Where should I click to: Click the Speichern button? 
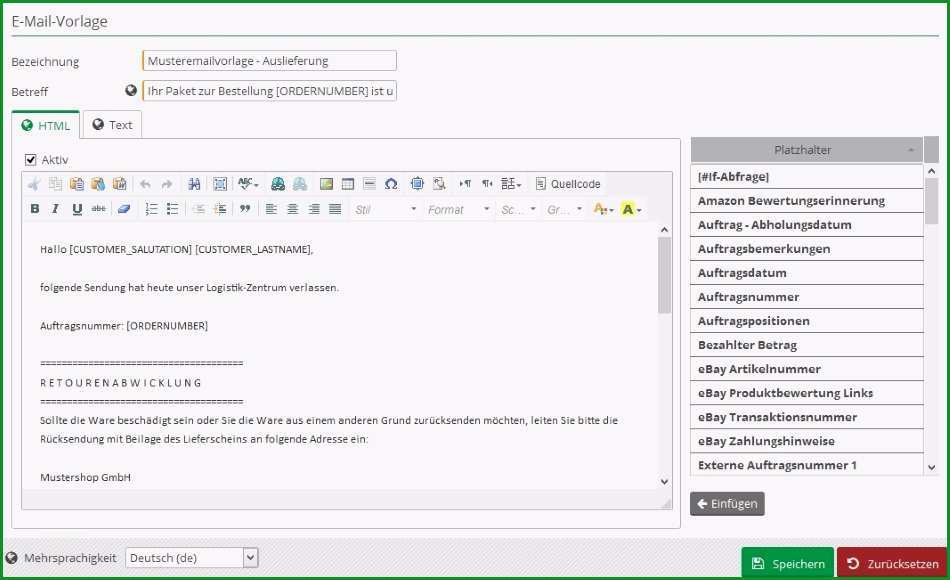tap(788, 563)
